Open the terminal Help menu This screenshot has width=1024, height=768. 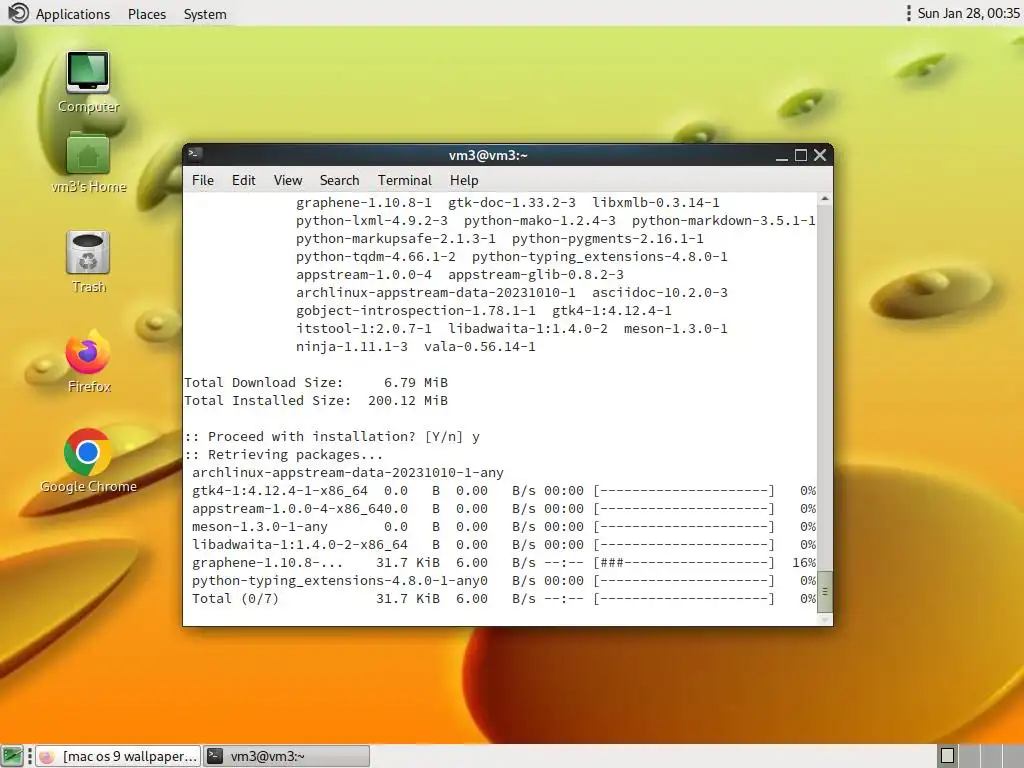[x=464, y=180]
